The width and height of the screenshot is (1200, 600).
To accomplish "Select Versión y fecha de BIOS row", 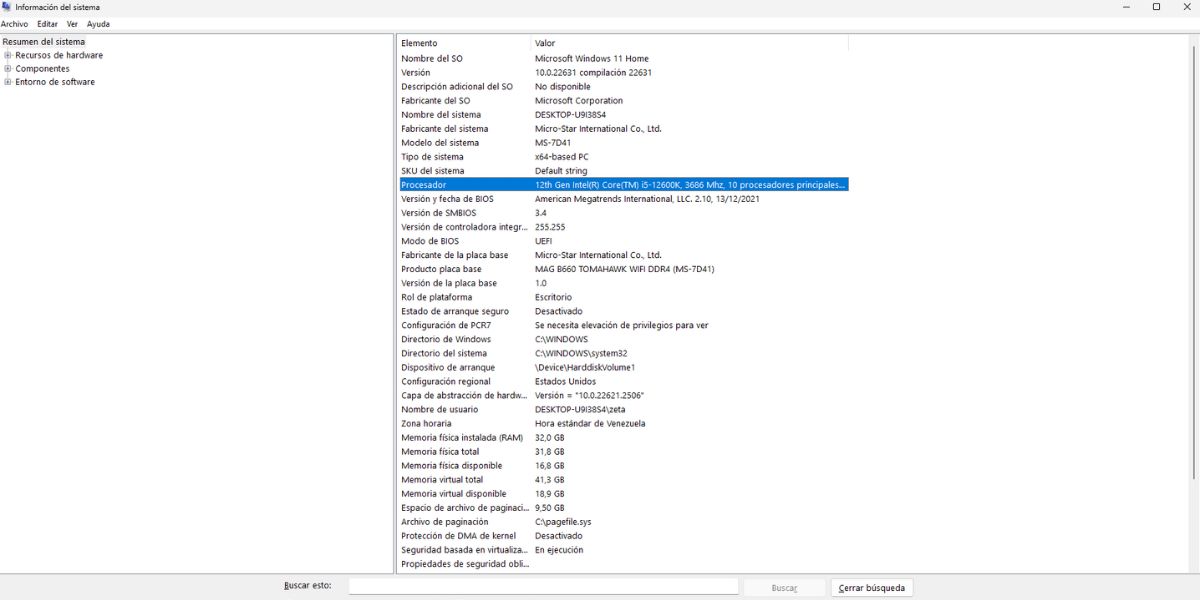I will tap(623, 198).
